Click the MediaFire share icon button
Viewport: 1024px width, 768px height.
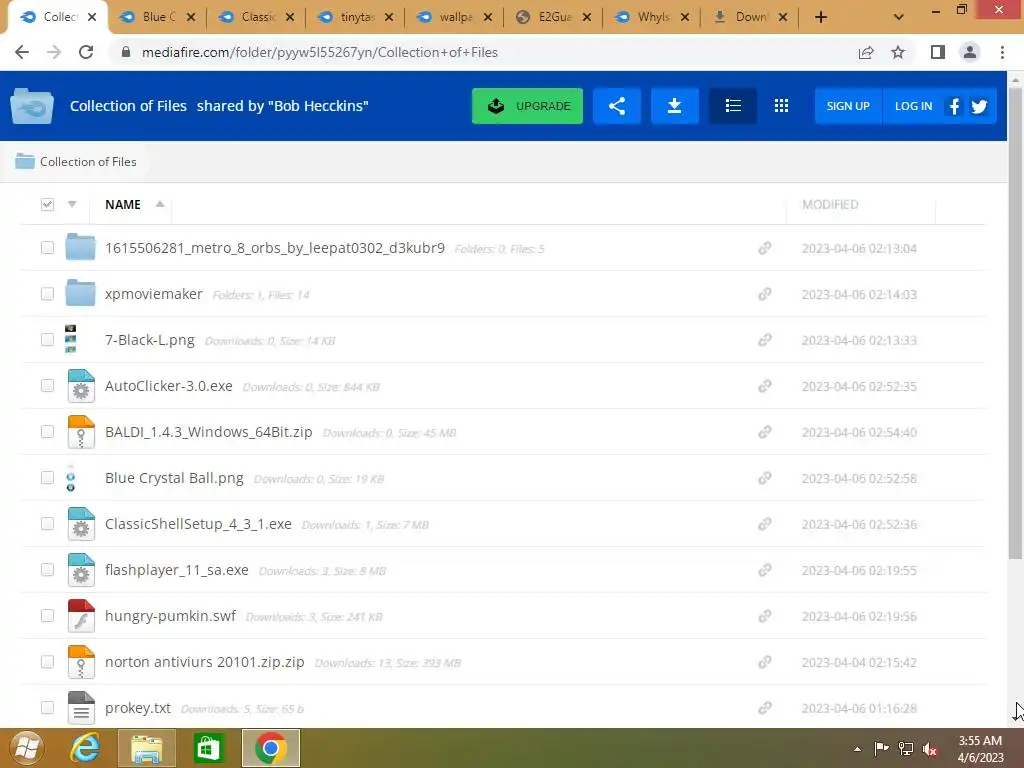[x=616, y=106]
